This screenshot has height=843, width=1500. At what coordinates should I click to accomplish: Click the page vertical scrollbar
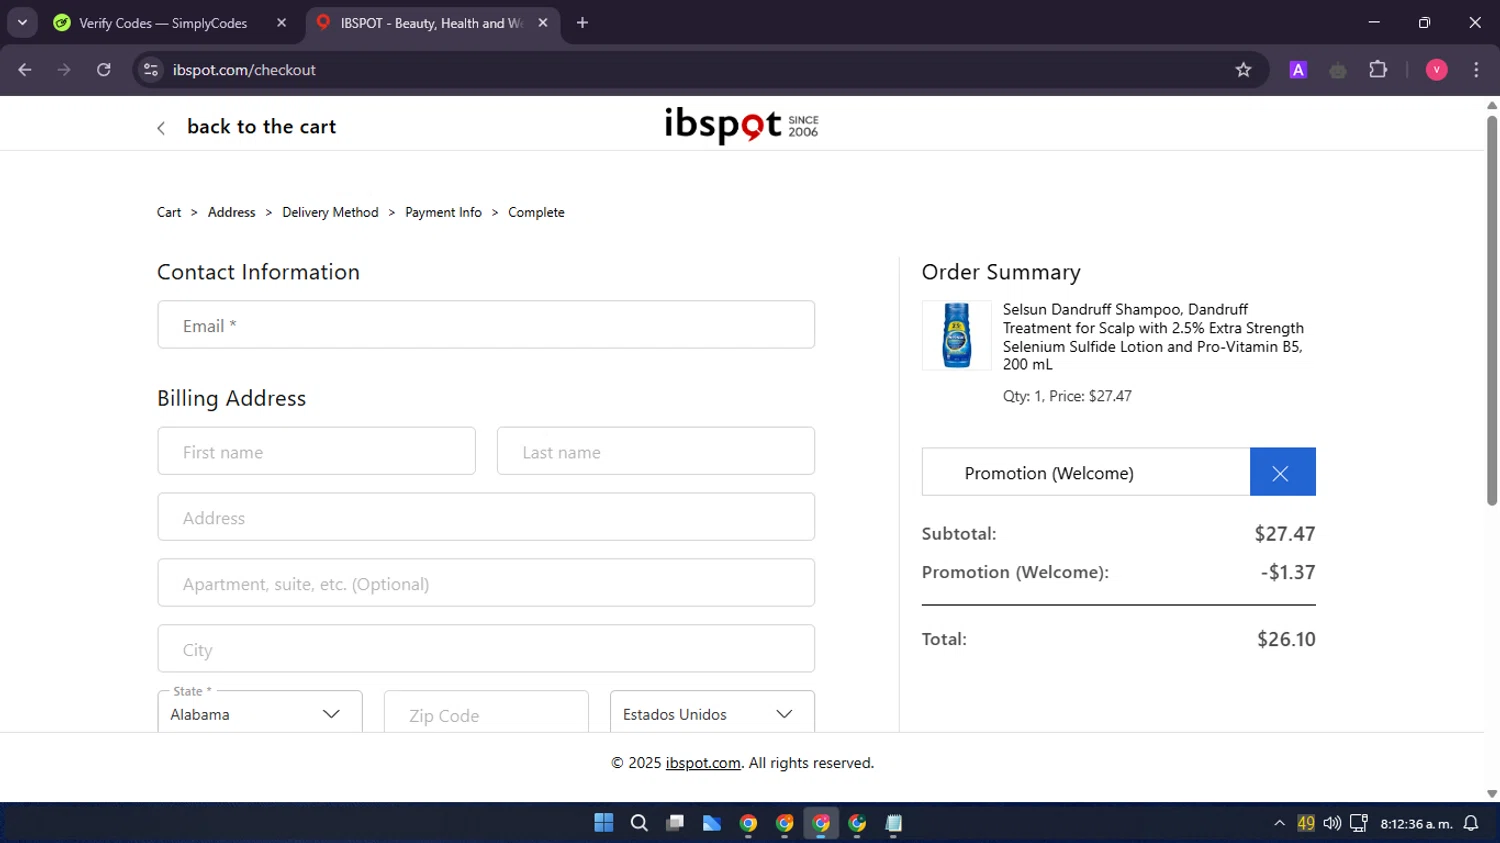tap(1492, 310)
